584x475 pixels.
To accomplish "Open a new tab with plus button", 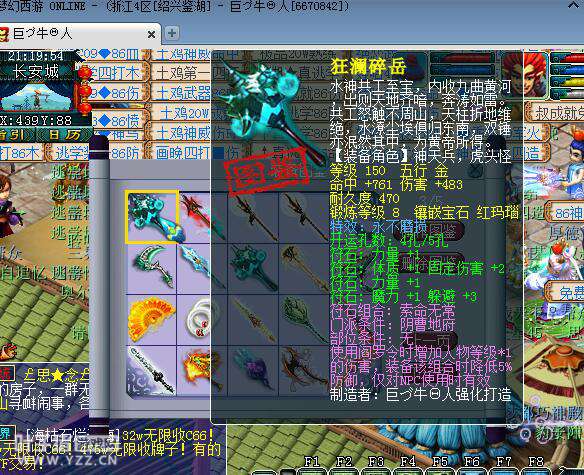I will (172, 33).
